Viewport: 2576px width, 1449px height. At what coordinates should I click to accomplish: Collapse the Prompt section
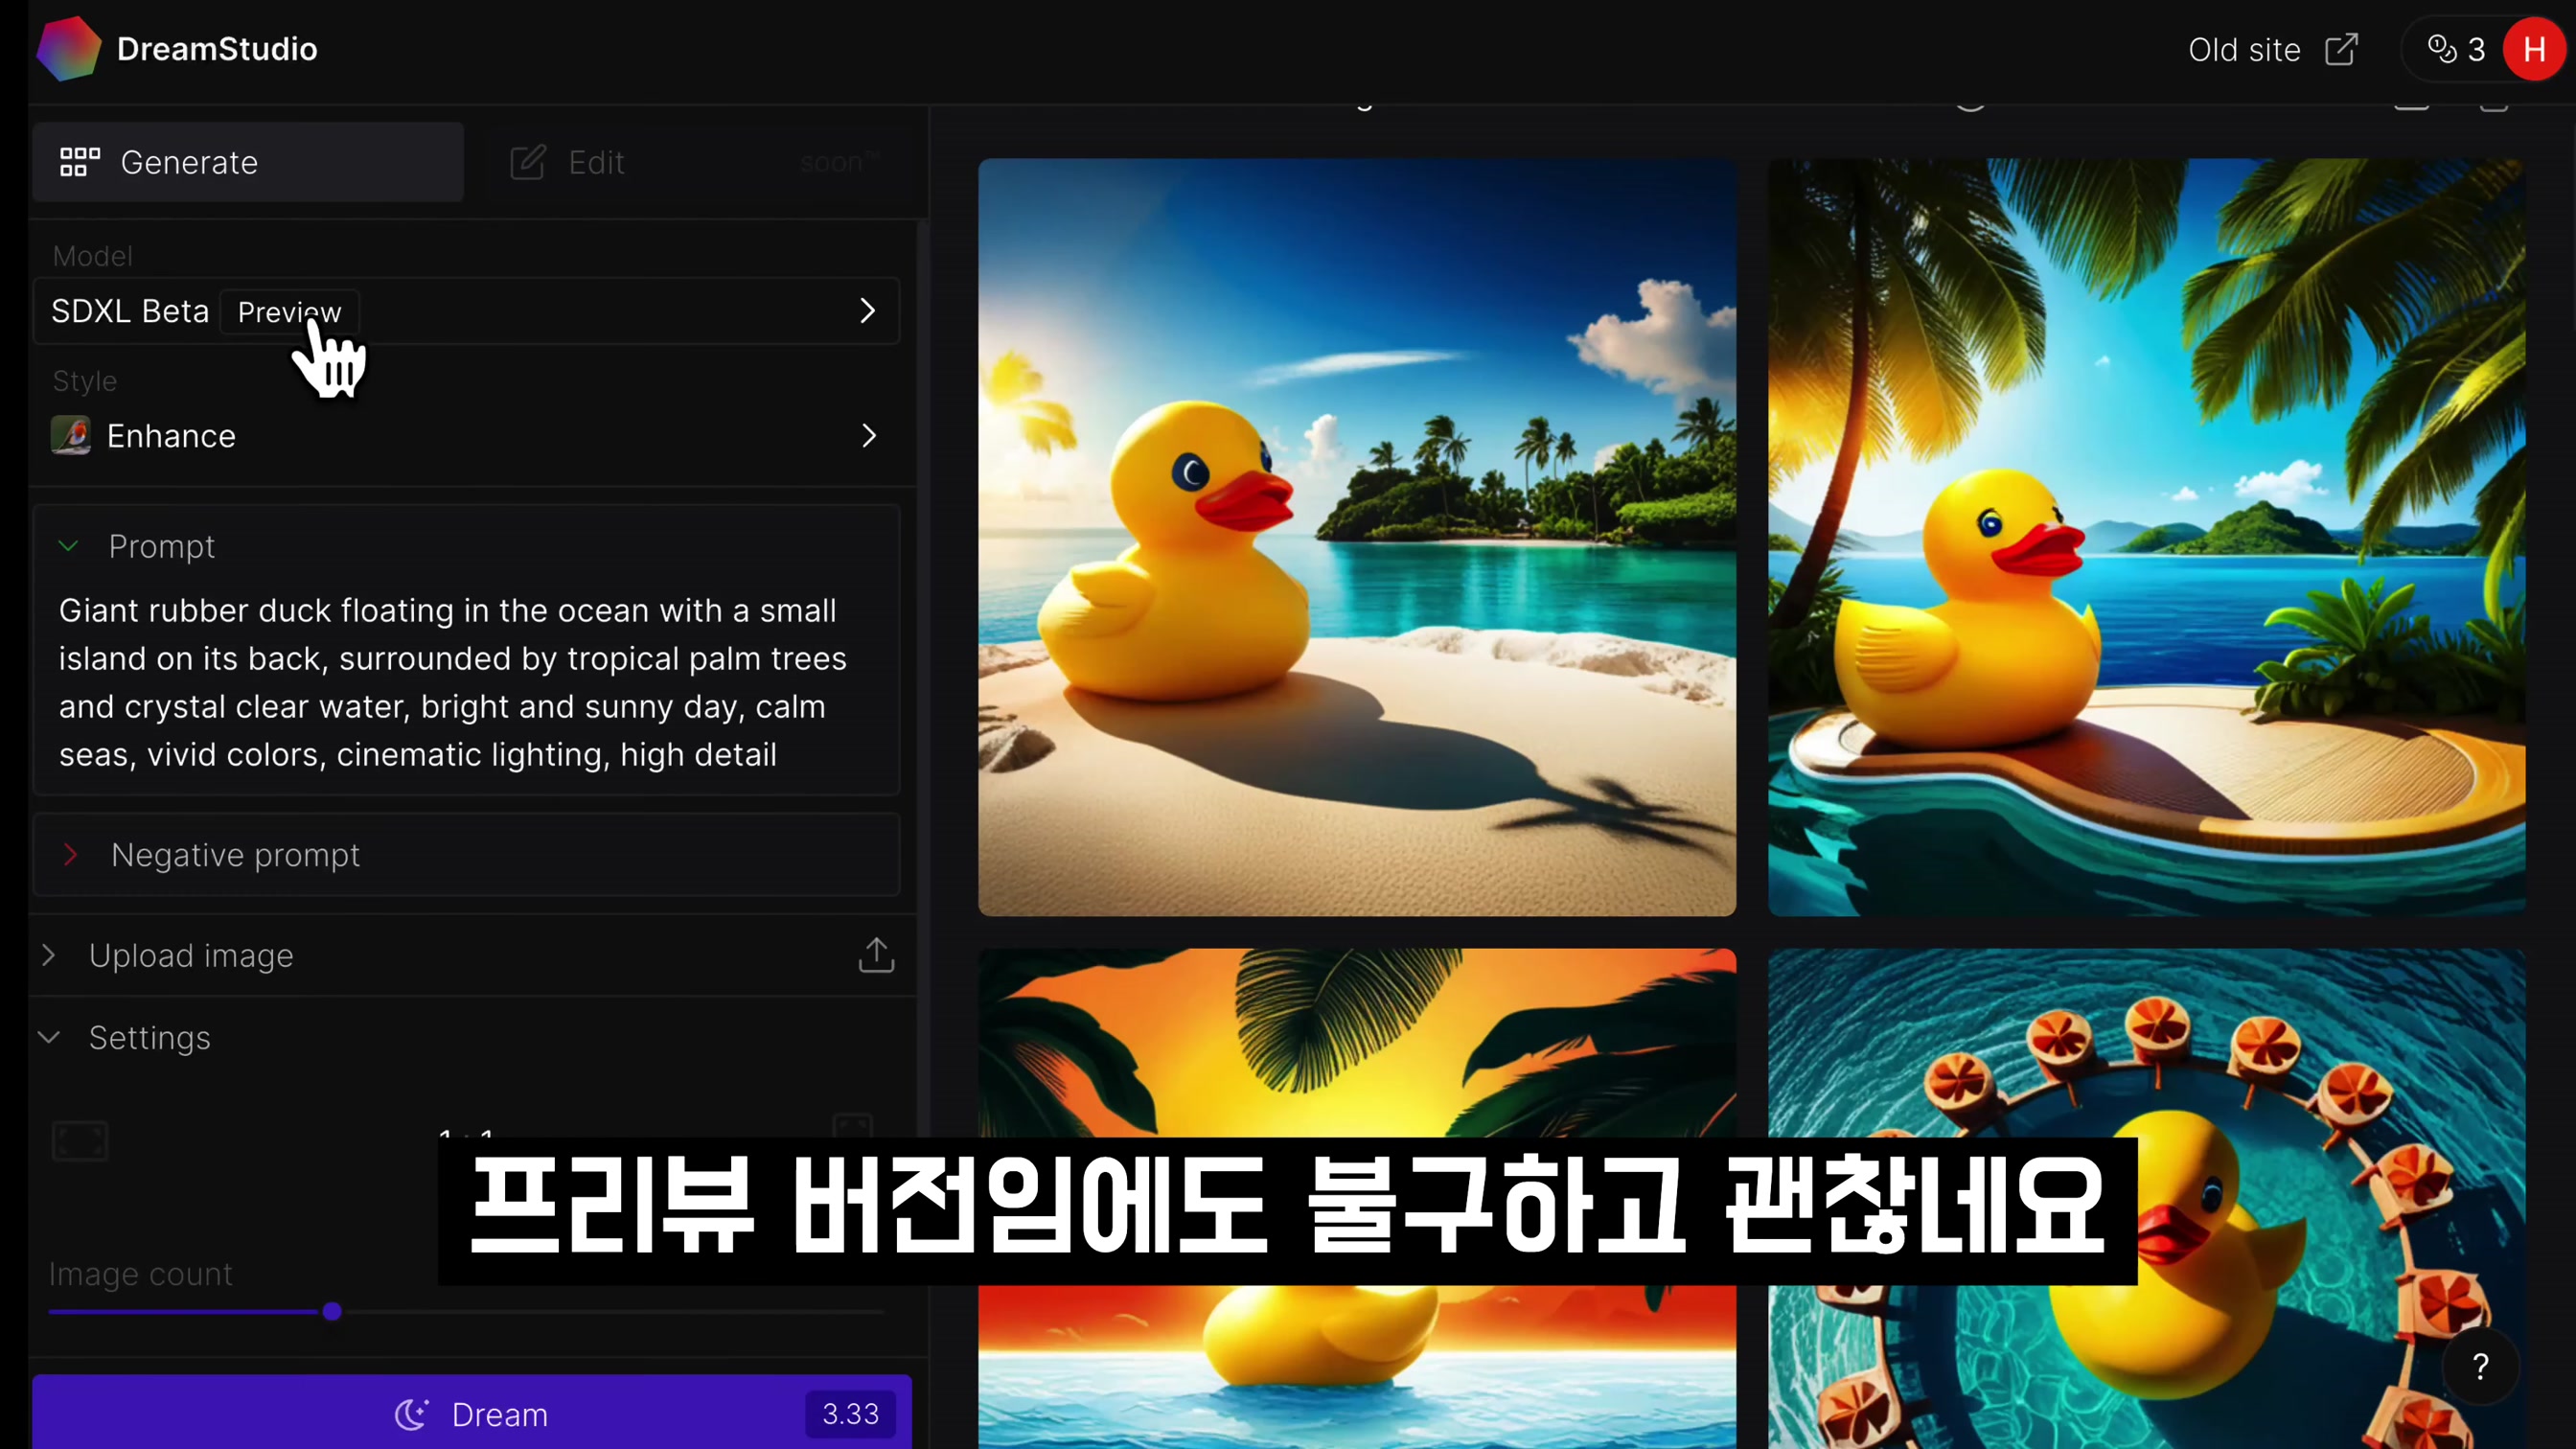pos(68,546)
